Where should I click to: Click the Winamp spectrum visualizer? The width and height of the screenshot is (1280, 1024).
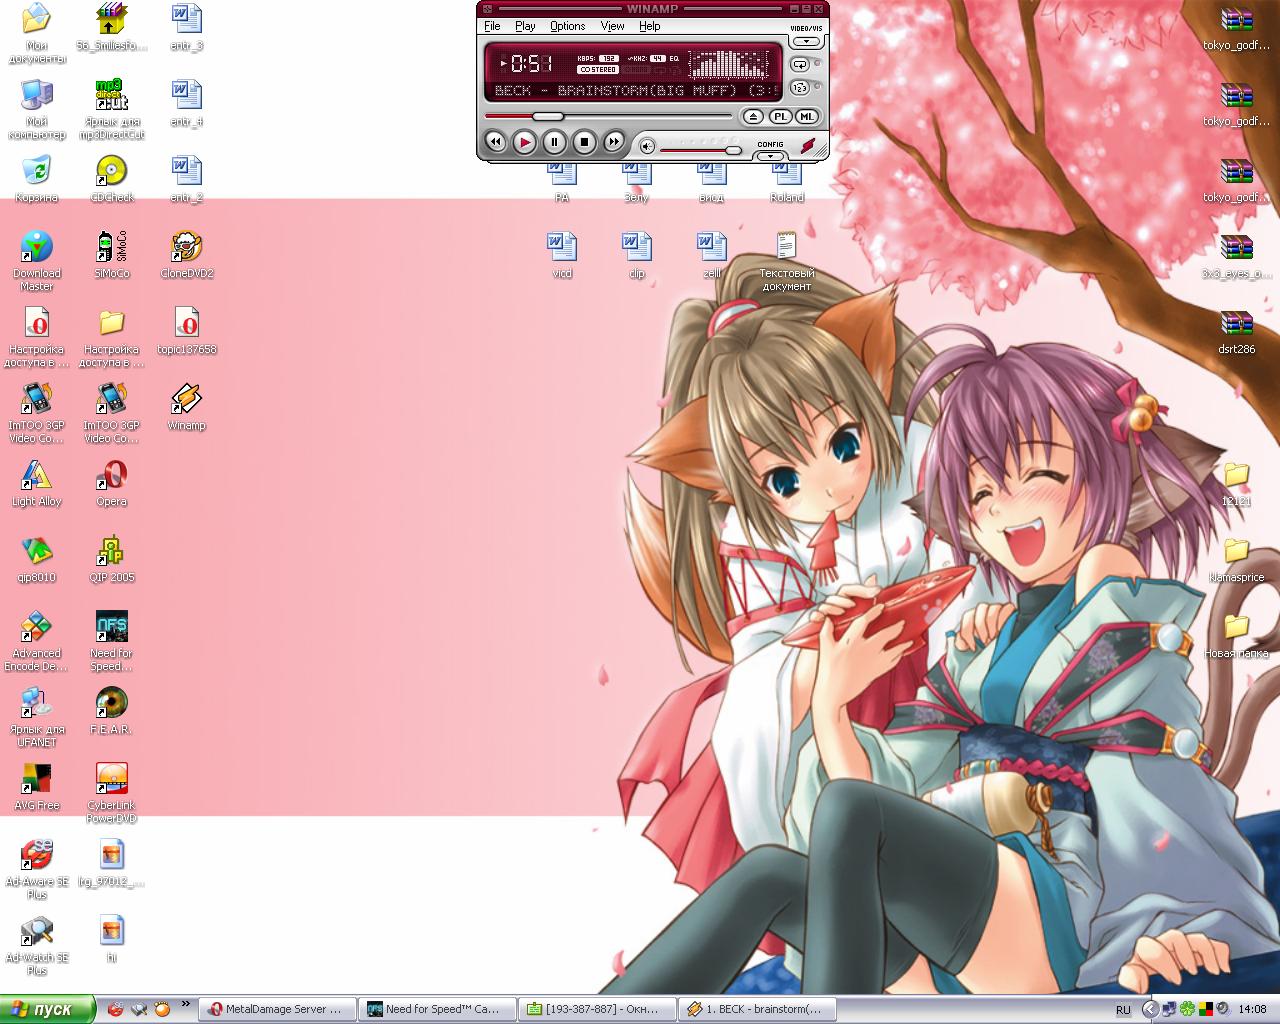tap(728, 64)
